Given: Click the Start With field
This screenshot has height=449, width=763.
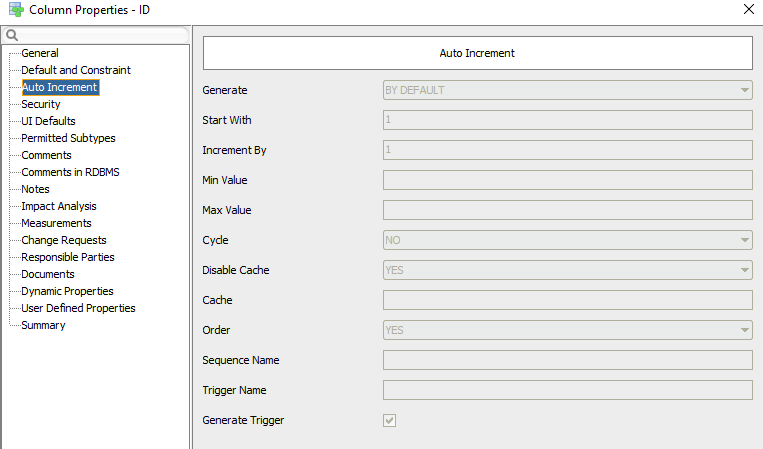Looking at the screenshot, I should point(567,120).
